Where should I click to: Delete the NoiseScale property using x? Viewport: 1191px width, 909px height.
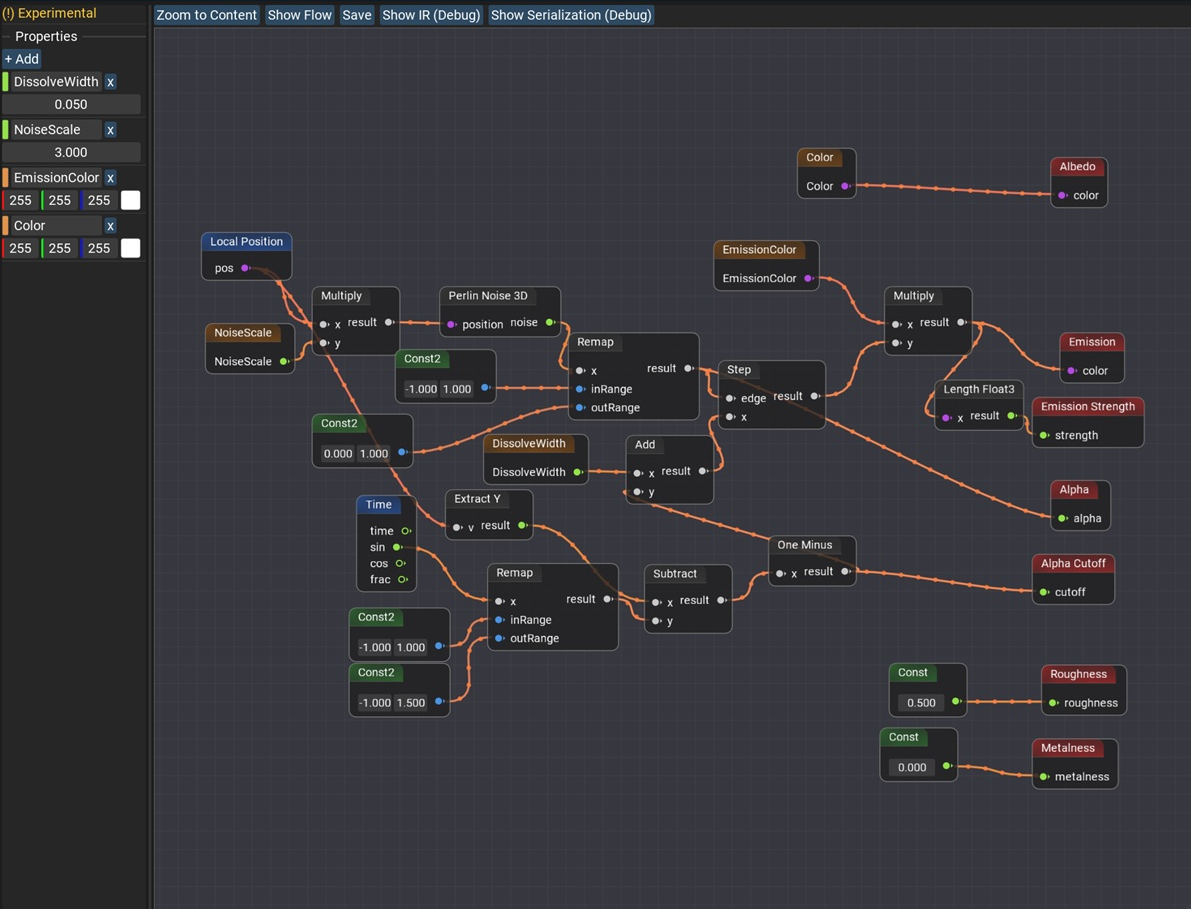click(110, 130)
